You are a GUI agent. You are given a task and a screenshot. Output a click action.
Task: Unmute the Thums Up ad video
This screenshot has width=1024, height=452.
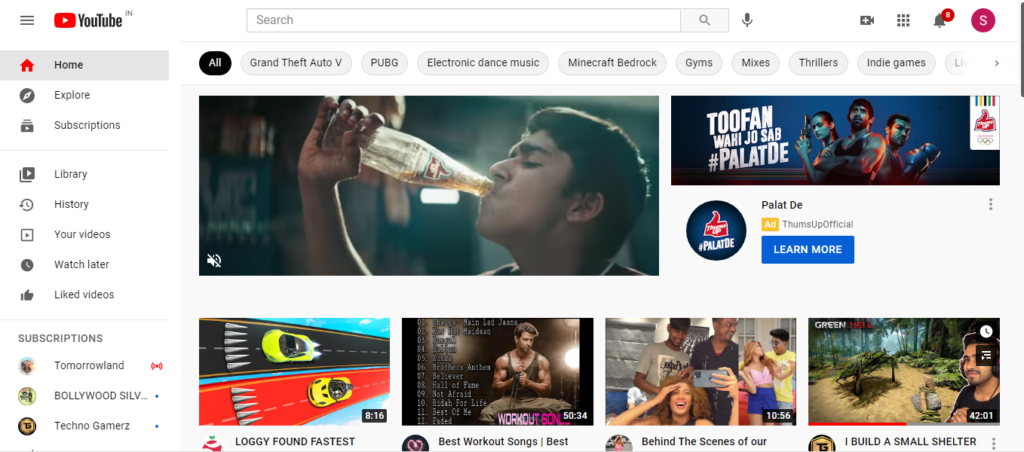tap(214, 261)
